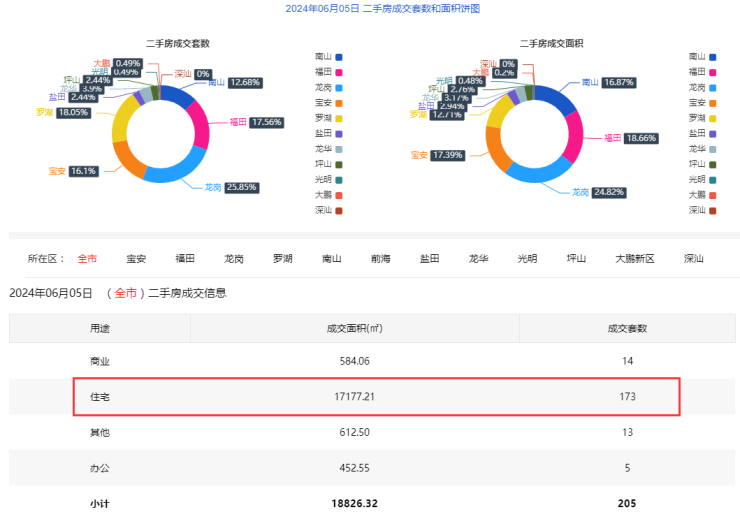
Task: Click the 南山 12.68% label in 成交套数 chart
Action: (235, 83)
